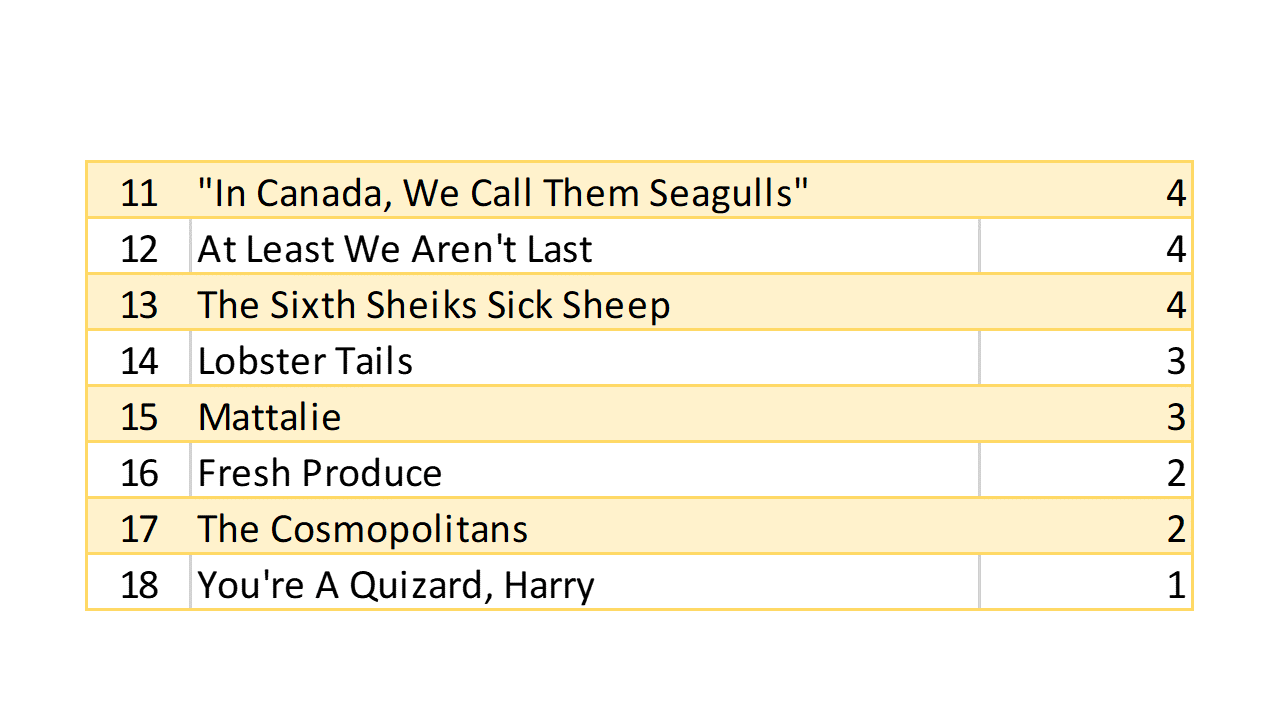
Task: Select the Fresh Produce cell
Action: click(320, 472)
